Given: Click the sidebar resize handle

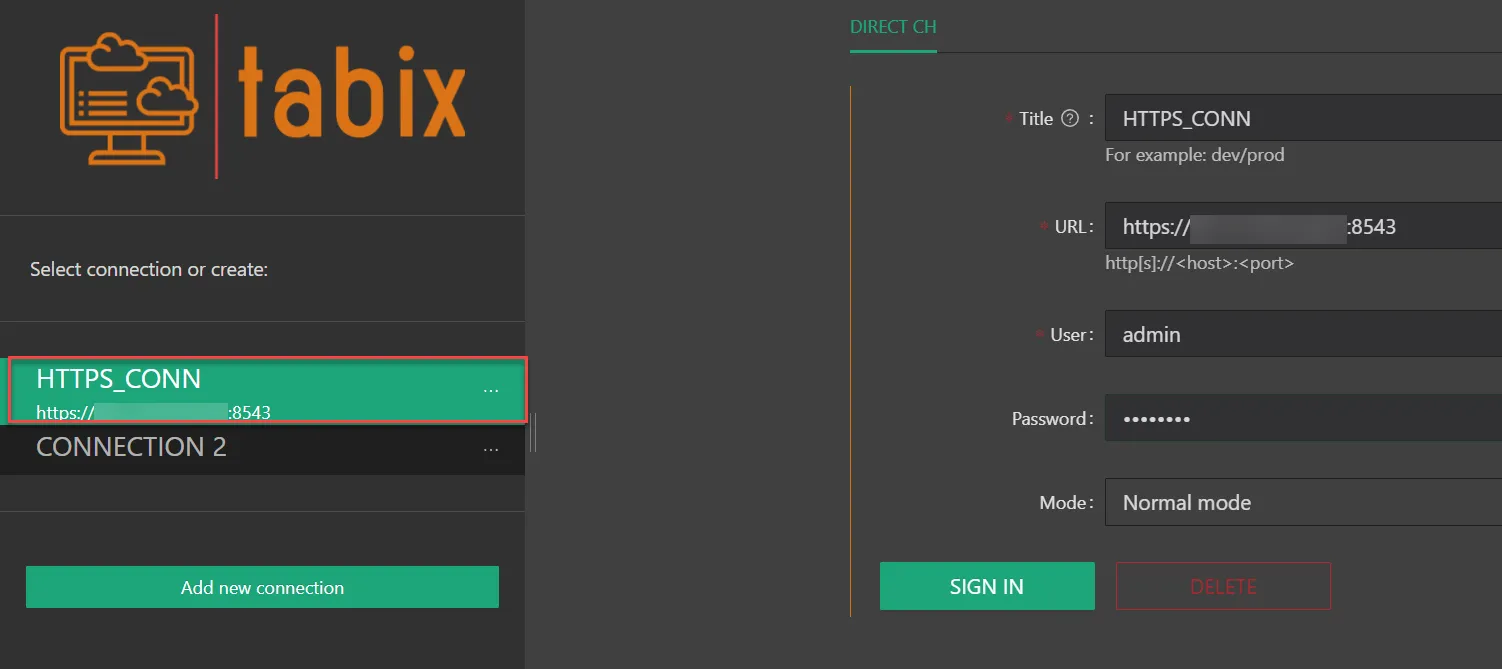Looking at the screenshot, I should (x=533, y=433).
